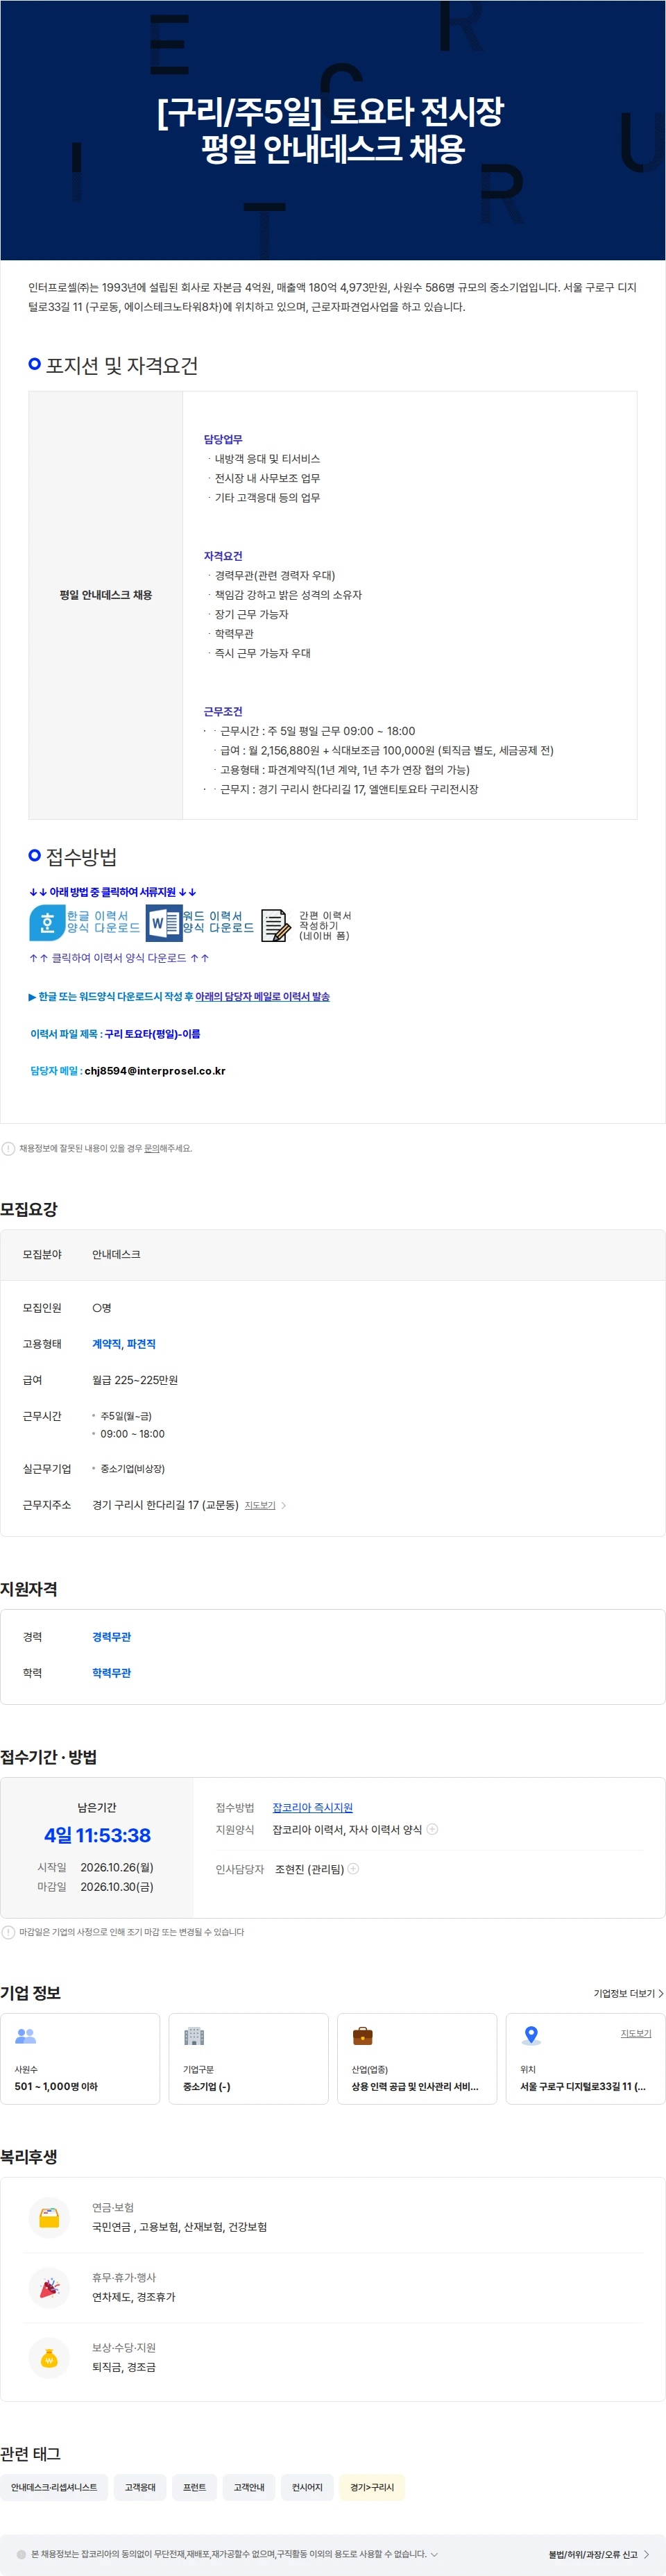Click the 경력무관 value in 지원자격
The image size is (666, 2576).
pos(111,1637)
